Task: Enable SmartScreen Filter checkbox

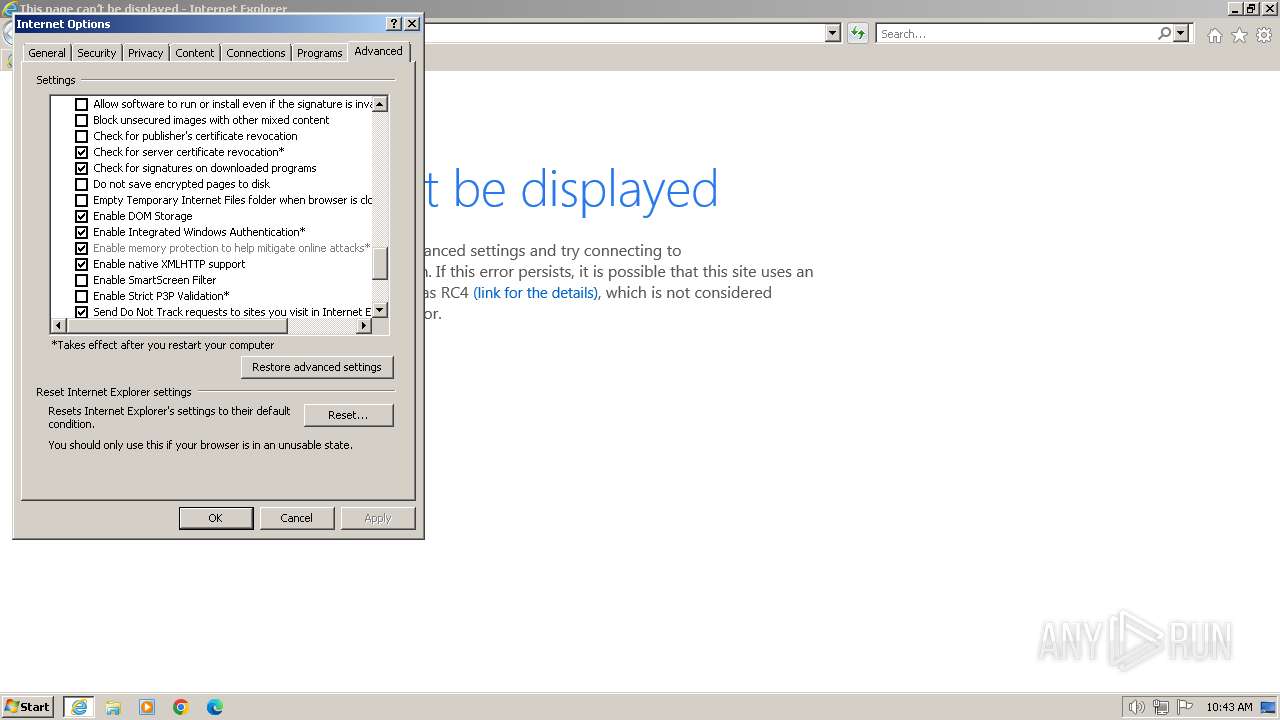Action: pos(82,280)
